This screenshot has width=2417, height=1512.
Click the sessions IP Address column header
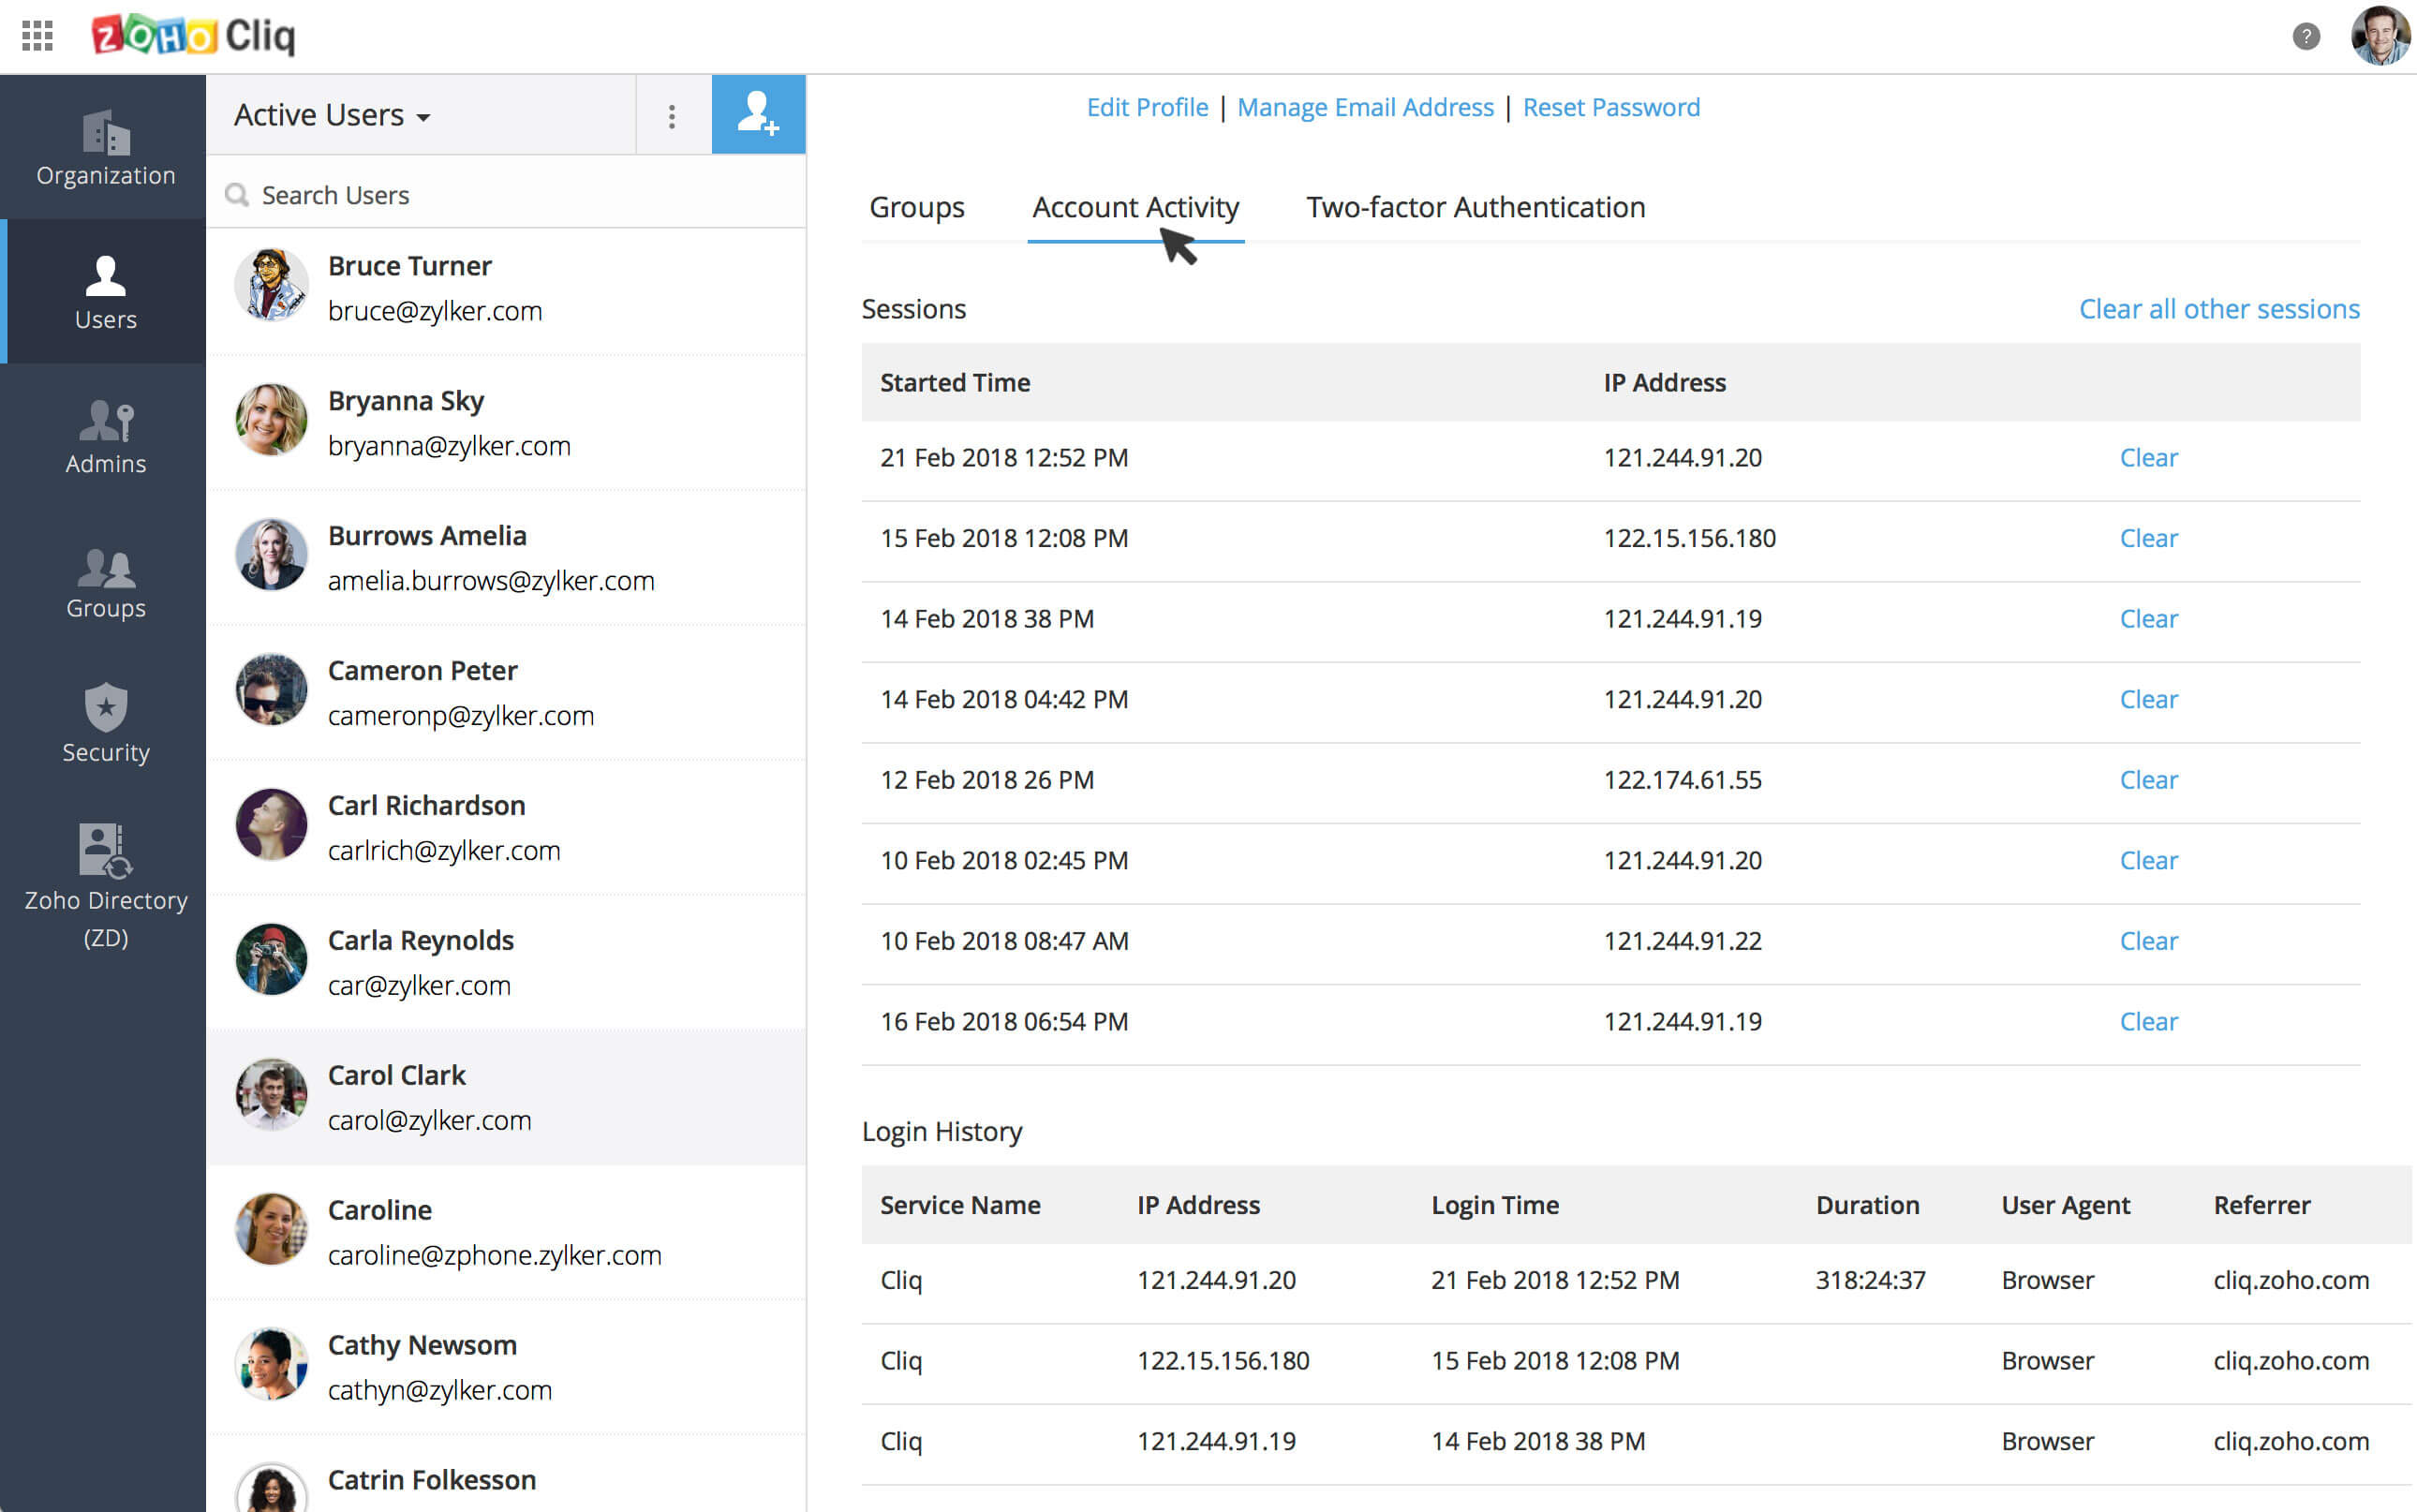(x=1664, y=382)
